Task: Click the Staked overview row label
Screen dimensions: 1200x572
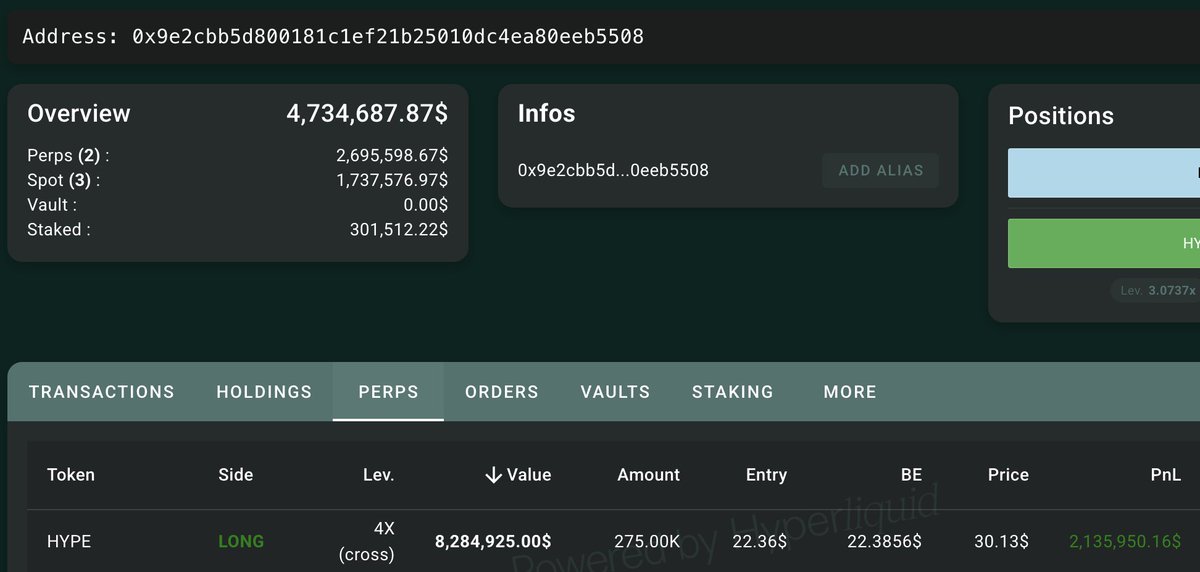Action: [x=59, y=230]
